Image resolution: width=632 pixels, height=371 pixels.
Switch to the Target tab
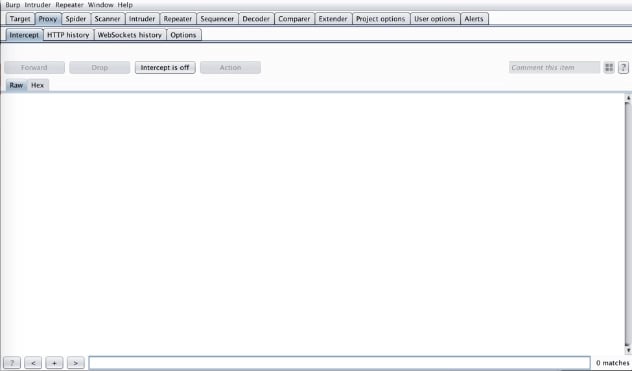click(20, 19)
